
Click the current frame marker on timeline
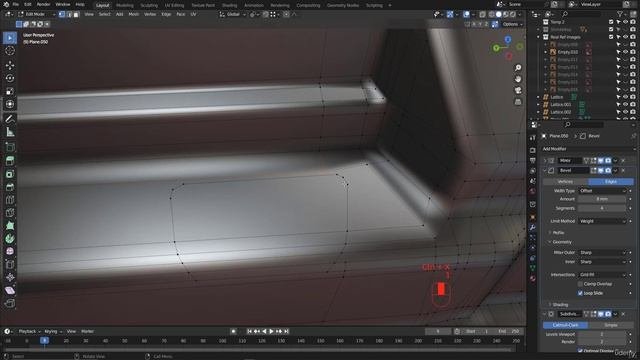pyautogui.click(x=44, y=340)
